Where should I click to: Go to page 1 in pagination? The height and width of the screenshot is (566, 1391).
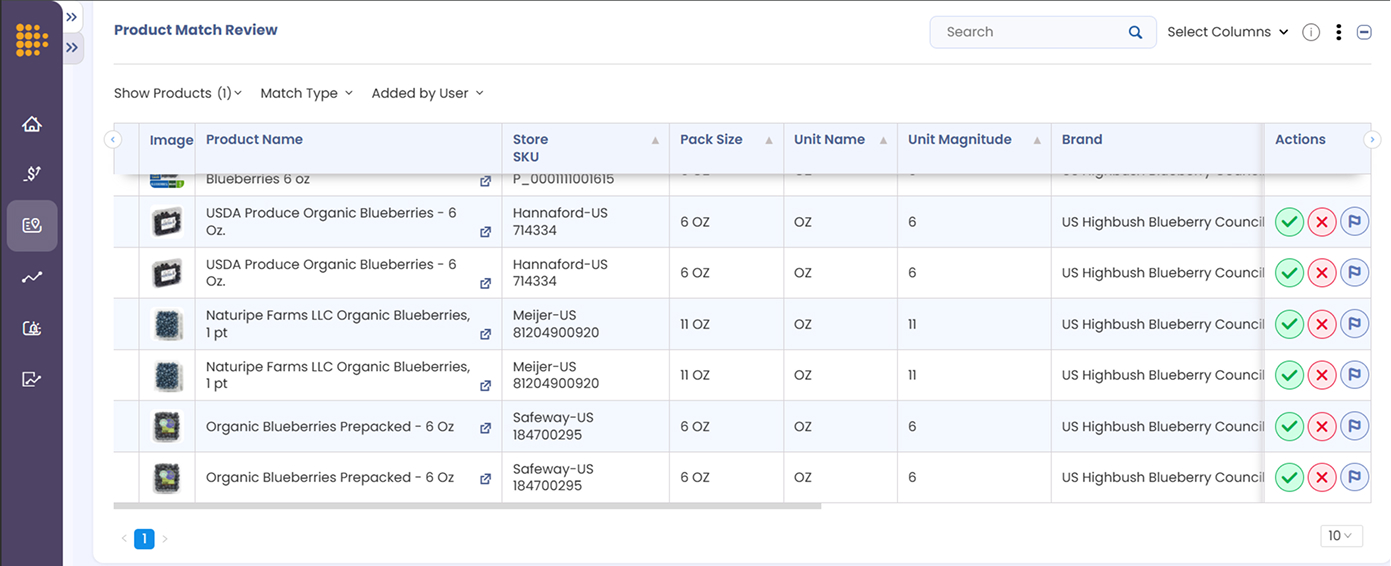[x=144, y=539]
